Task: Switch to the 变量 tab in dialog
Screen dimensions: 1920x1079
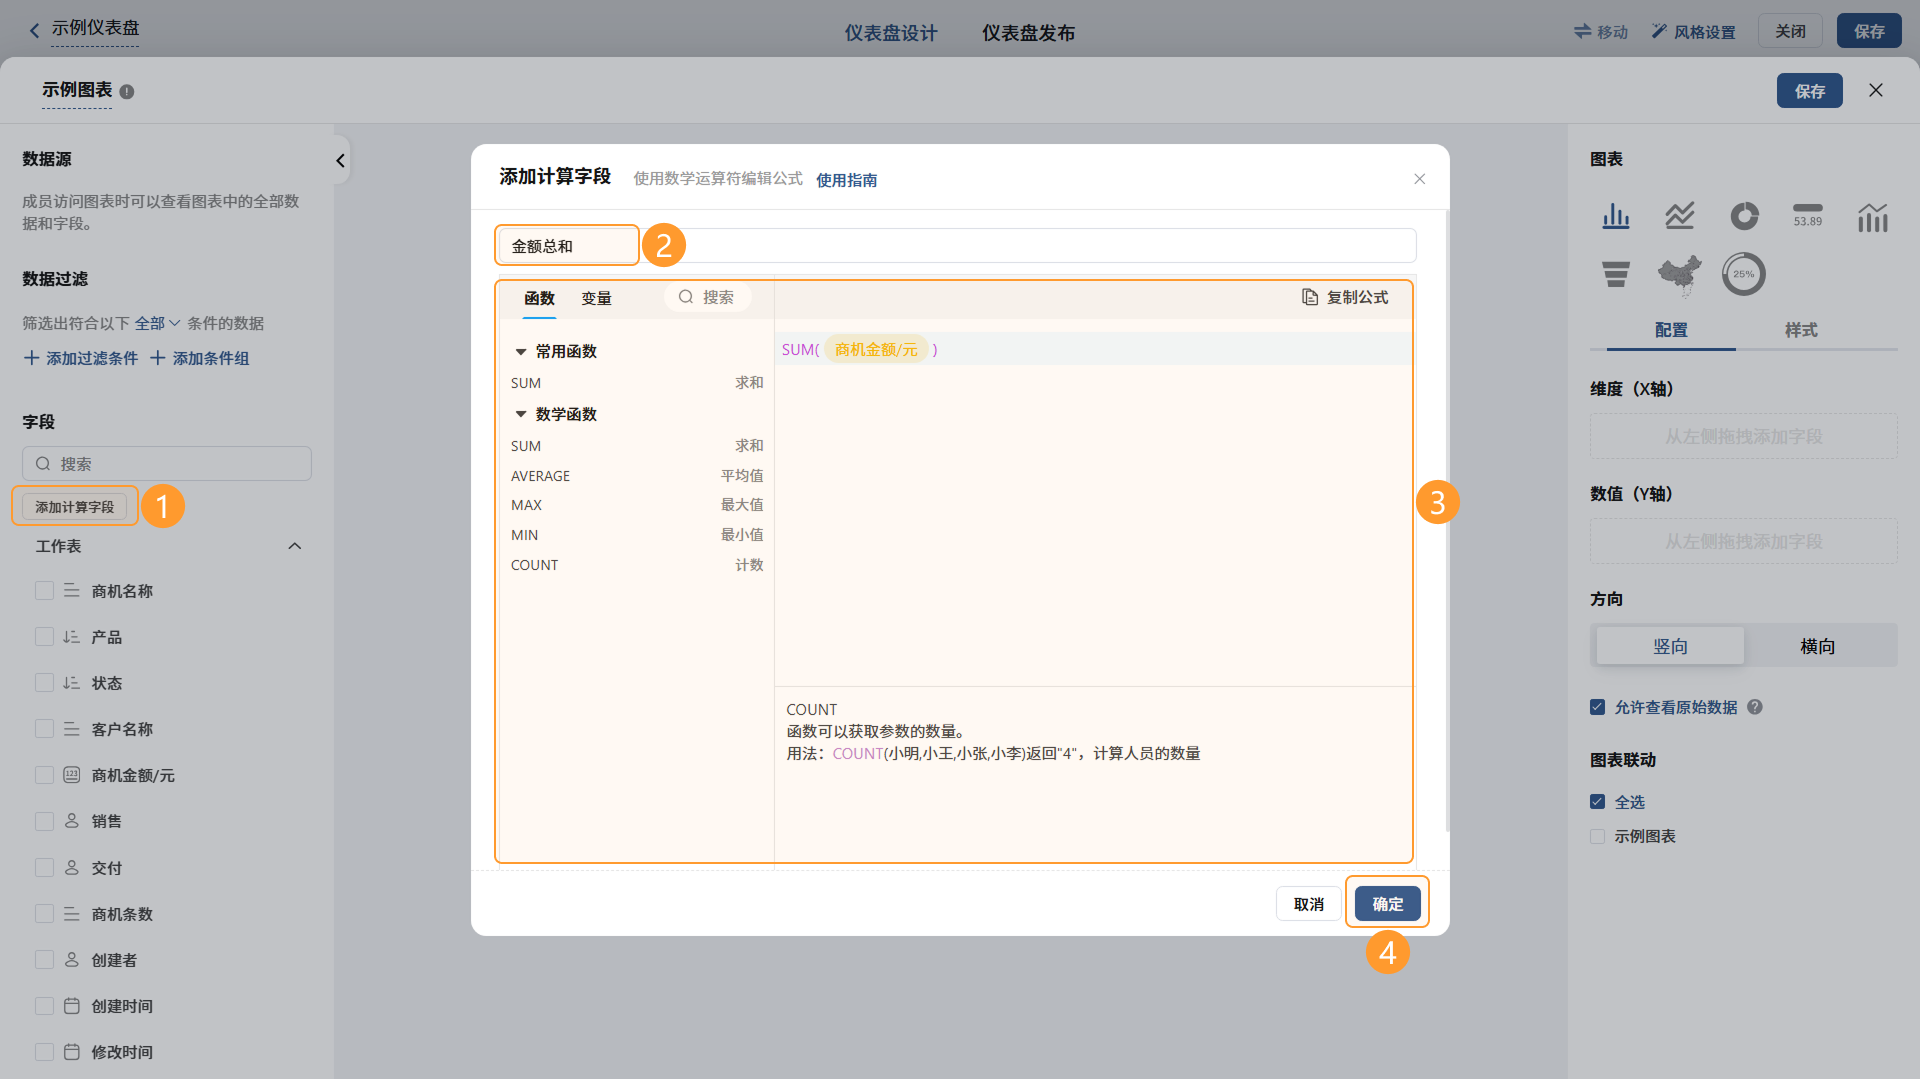Action: coord(597,298)
